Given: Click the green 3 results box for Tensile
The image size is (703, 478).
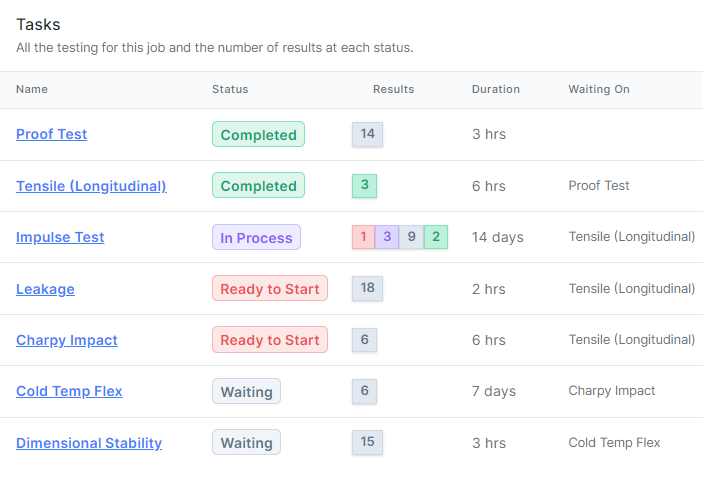Looking at the screenshot, I should (x=364, y=186).
